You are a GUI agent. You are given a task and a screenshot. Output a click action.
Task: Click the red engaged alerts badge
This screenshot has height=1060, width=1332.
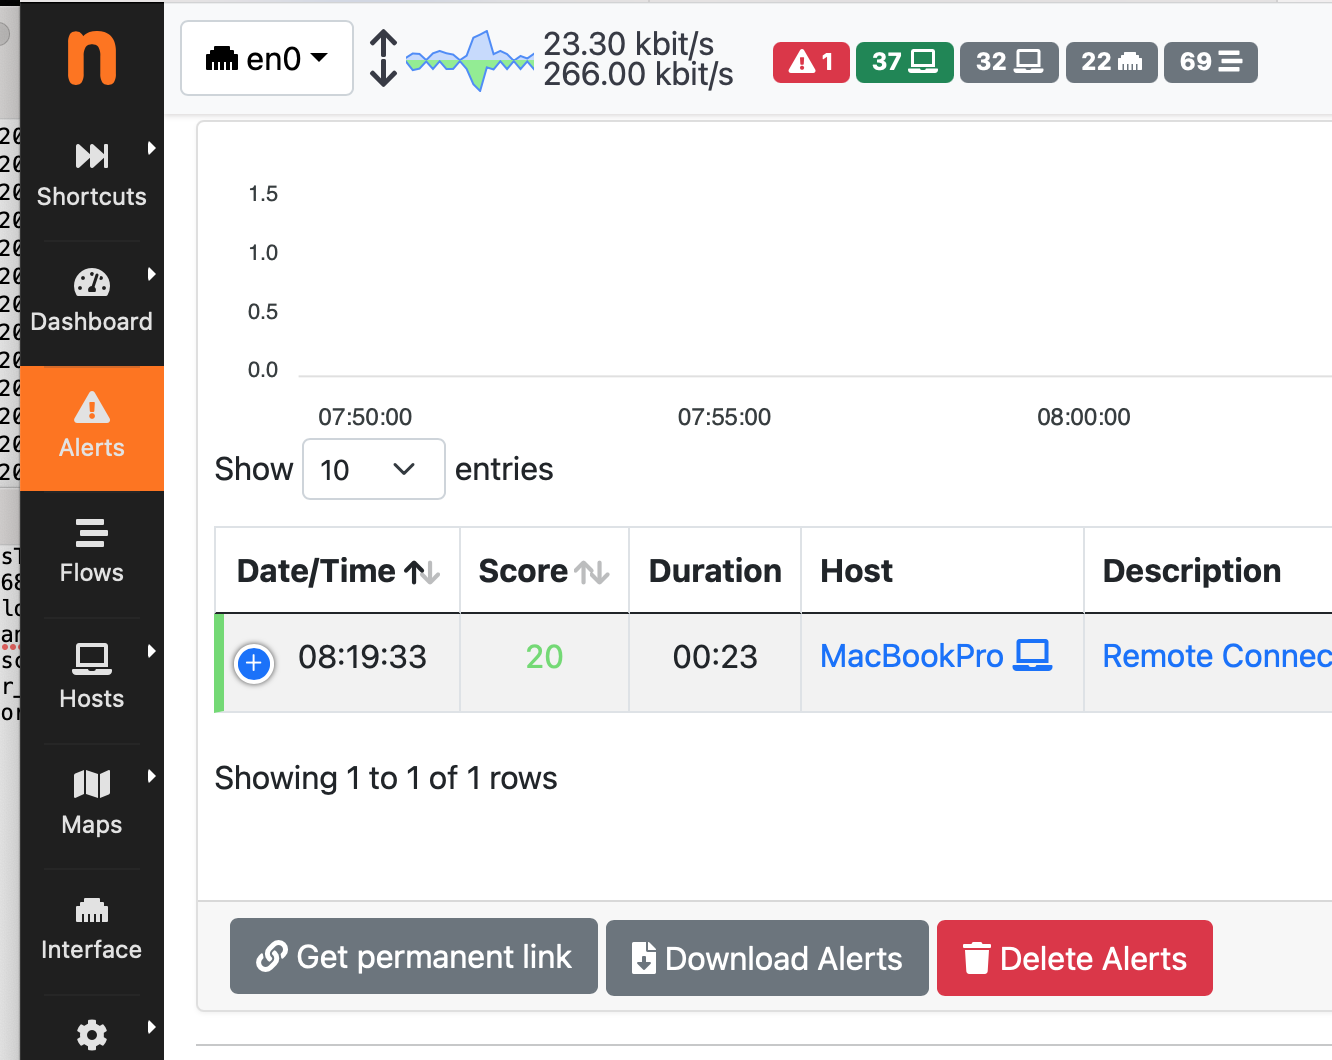point(810,62)
